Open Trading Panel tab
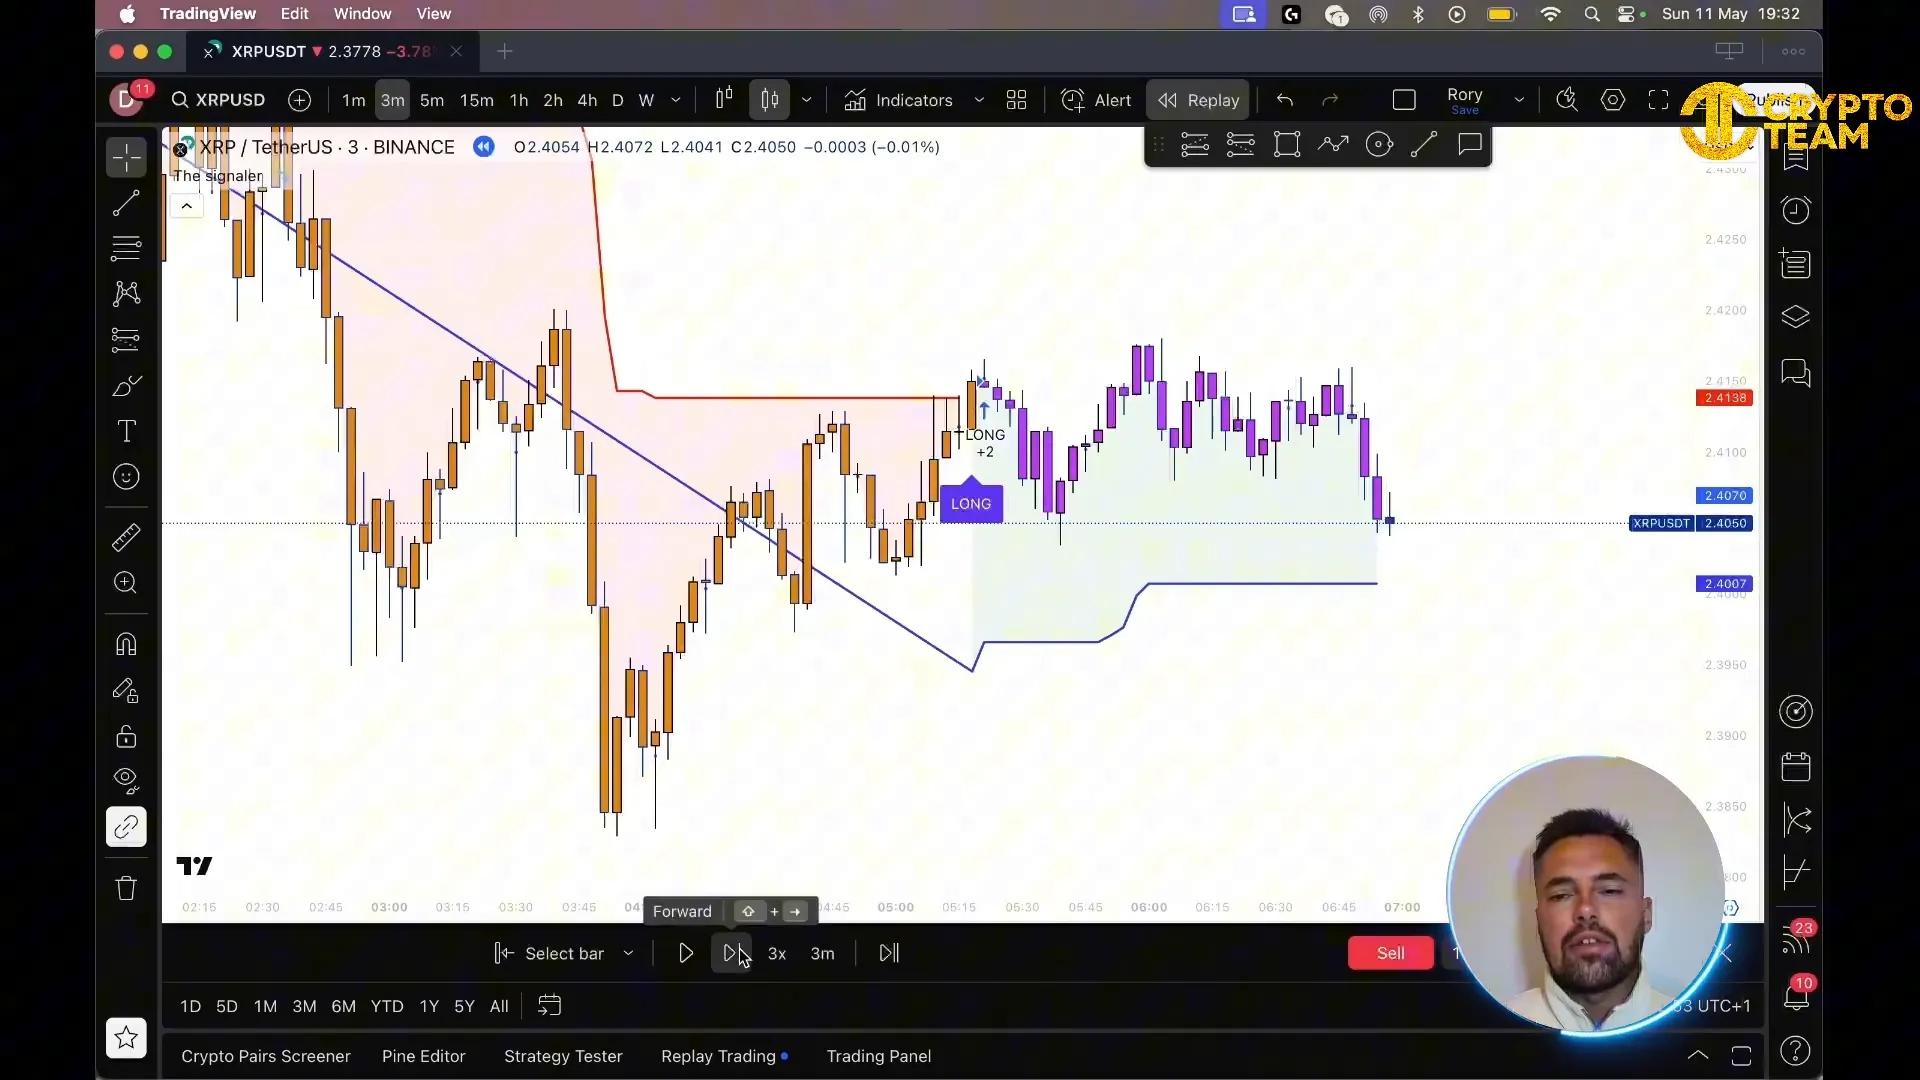Screen dimensions: 1920x1080 click(879, 1056)
